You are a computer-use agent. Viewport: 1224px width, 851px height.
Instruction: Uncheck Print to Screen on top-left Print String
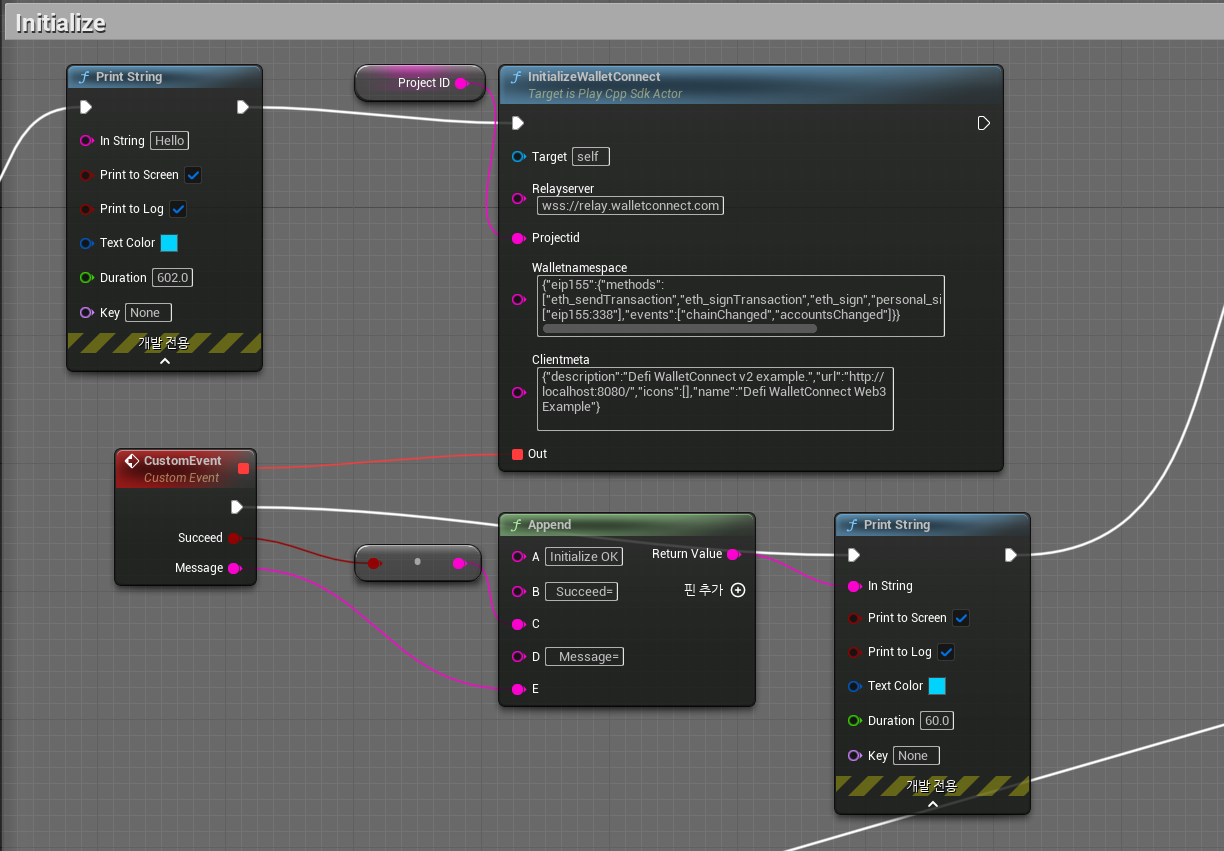point(194,175)
